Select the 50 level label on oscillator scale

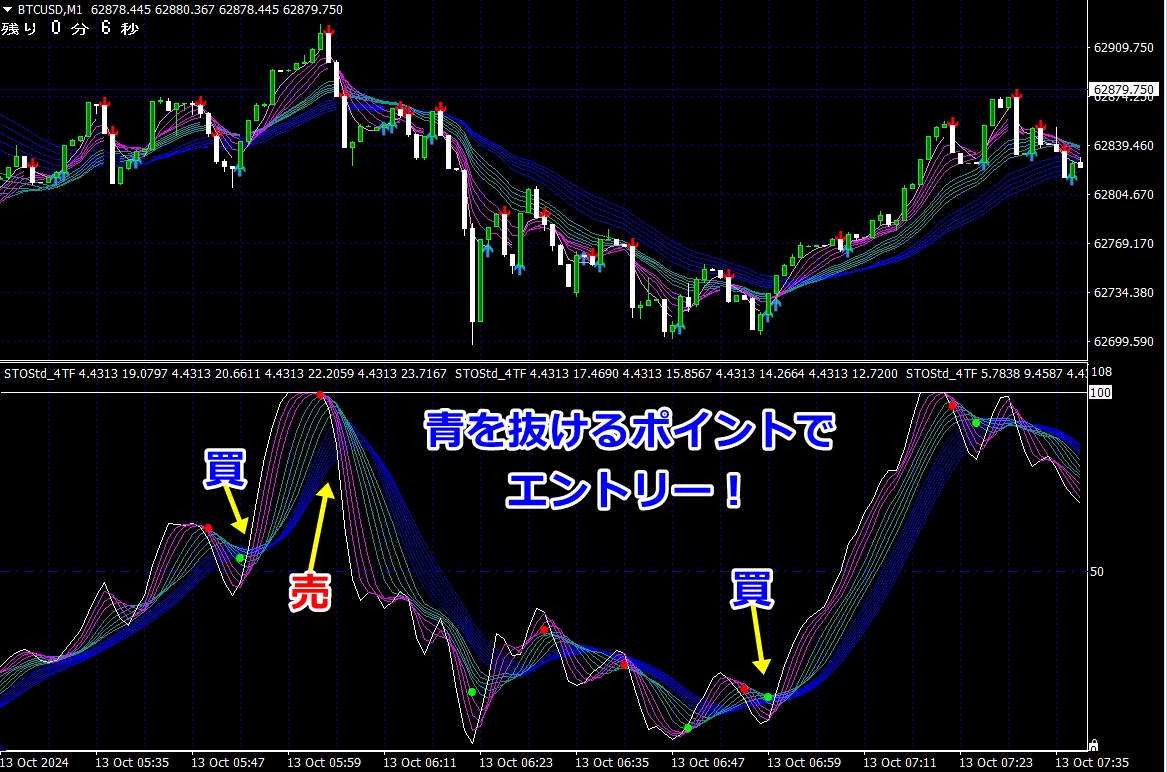[x=1097, y=572]
